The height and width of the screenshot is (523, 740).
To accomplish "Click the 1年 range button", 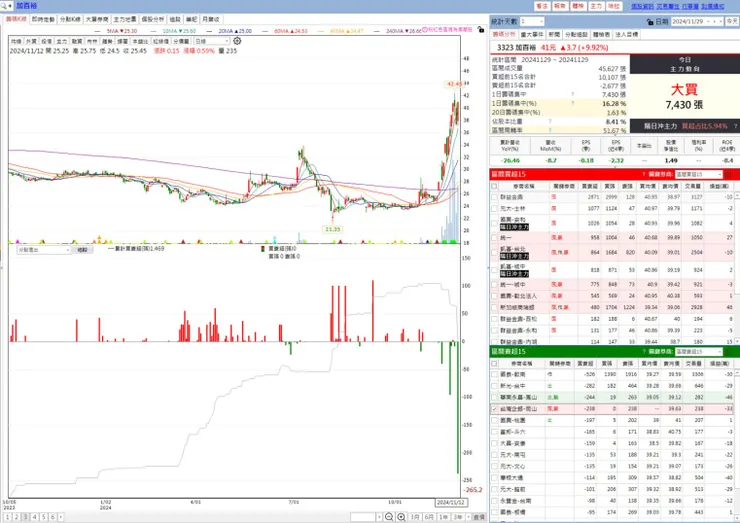I will [x=443, y=517].
